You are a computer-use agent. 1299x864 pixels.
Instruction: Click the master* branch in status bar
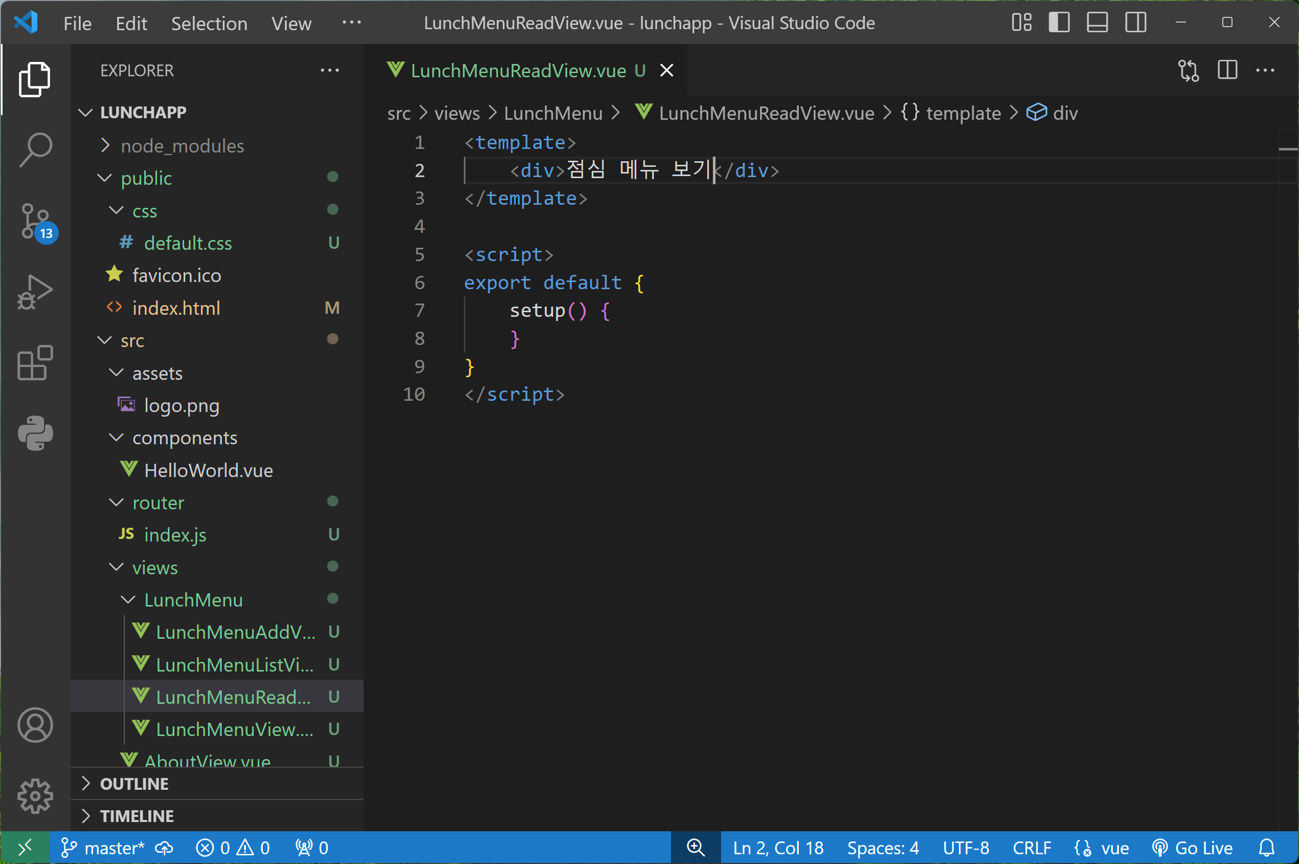(x=102, y=848)
